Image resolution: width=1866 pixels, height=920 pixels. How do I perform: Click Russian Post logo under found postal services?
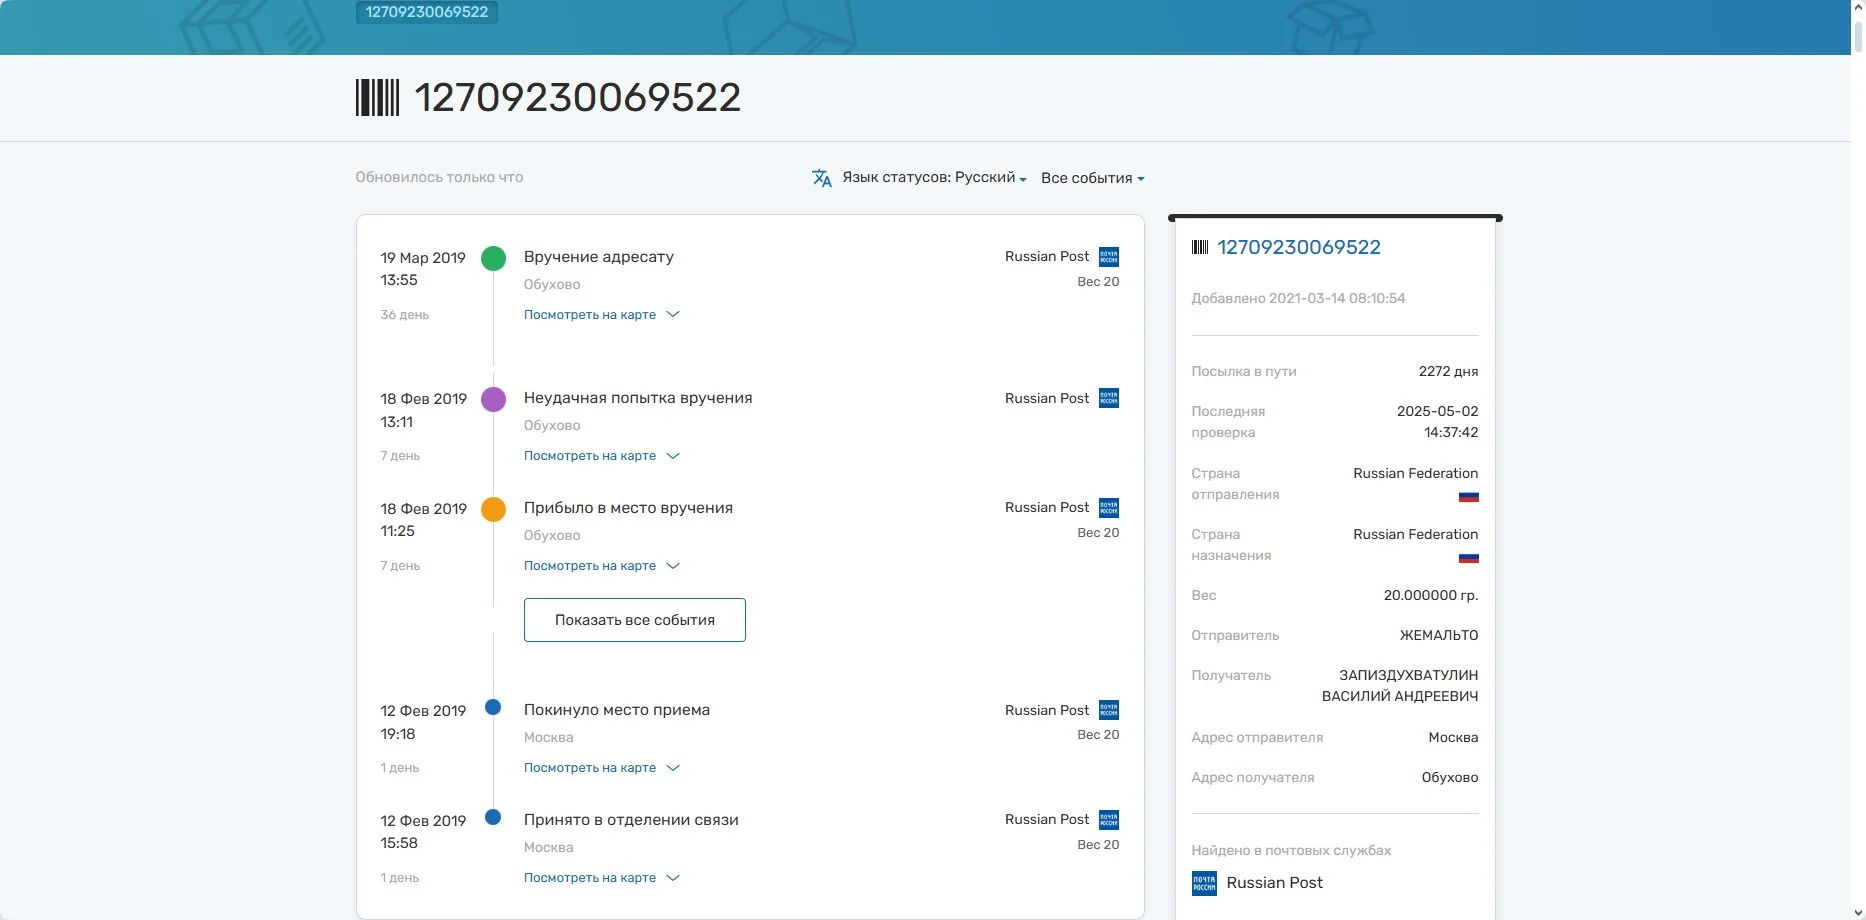click(1204, 883)
